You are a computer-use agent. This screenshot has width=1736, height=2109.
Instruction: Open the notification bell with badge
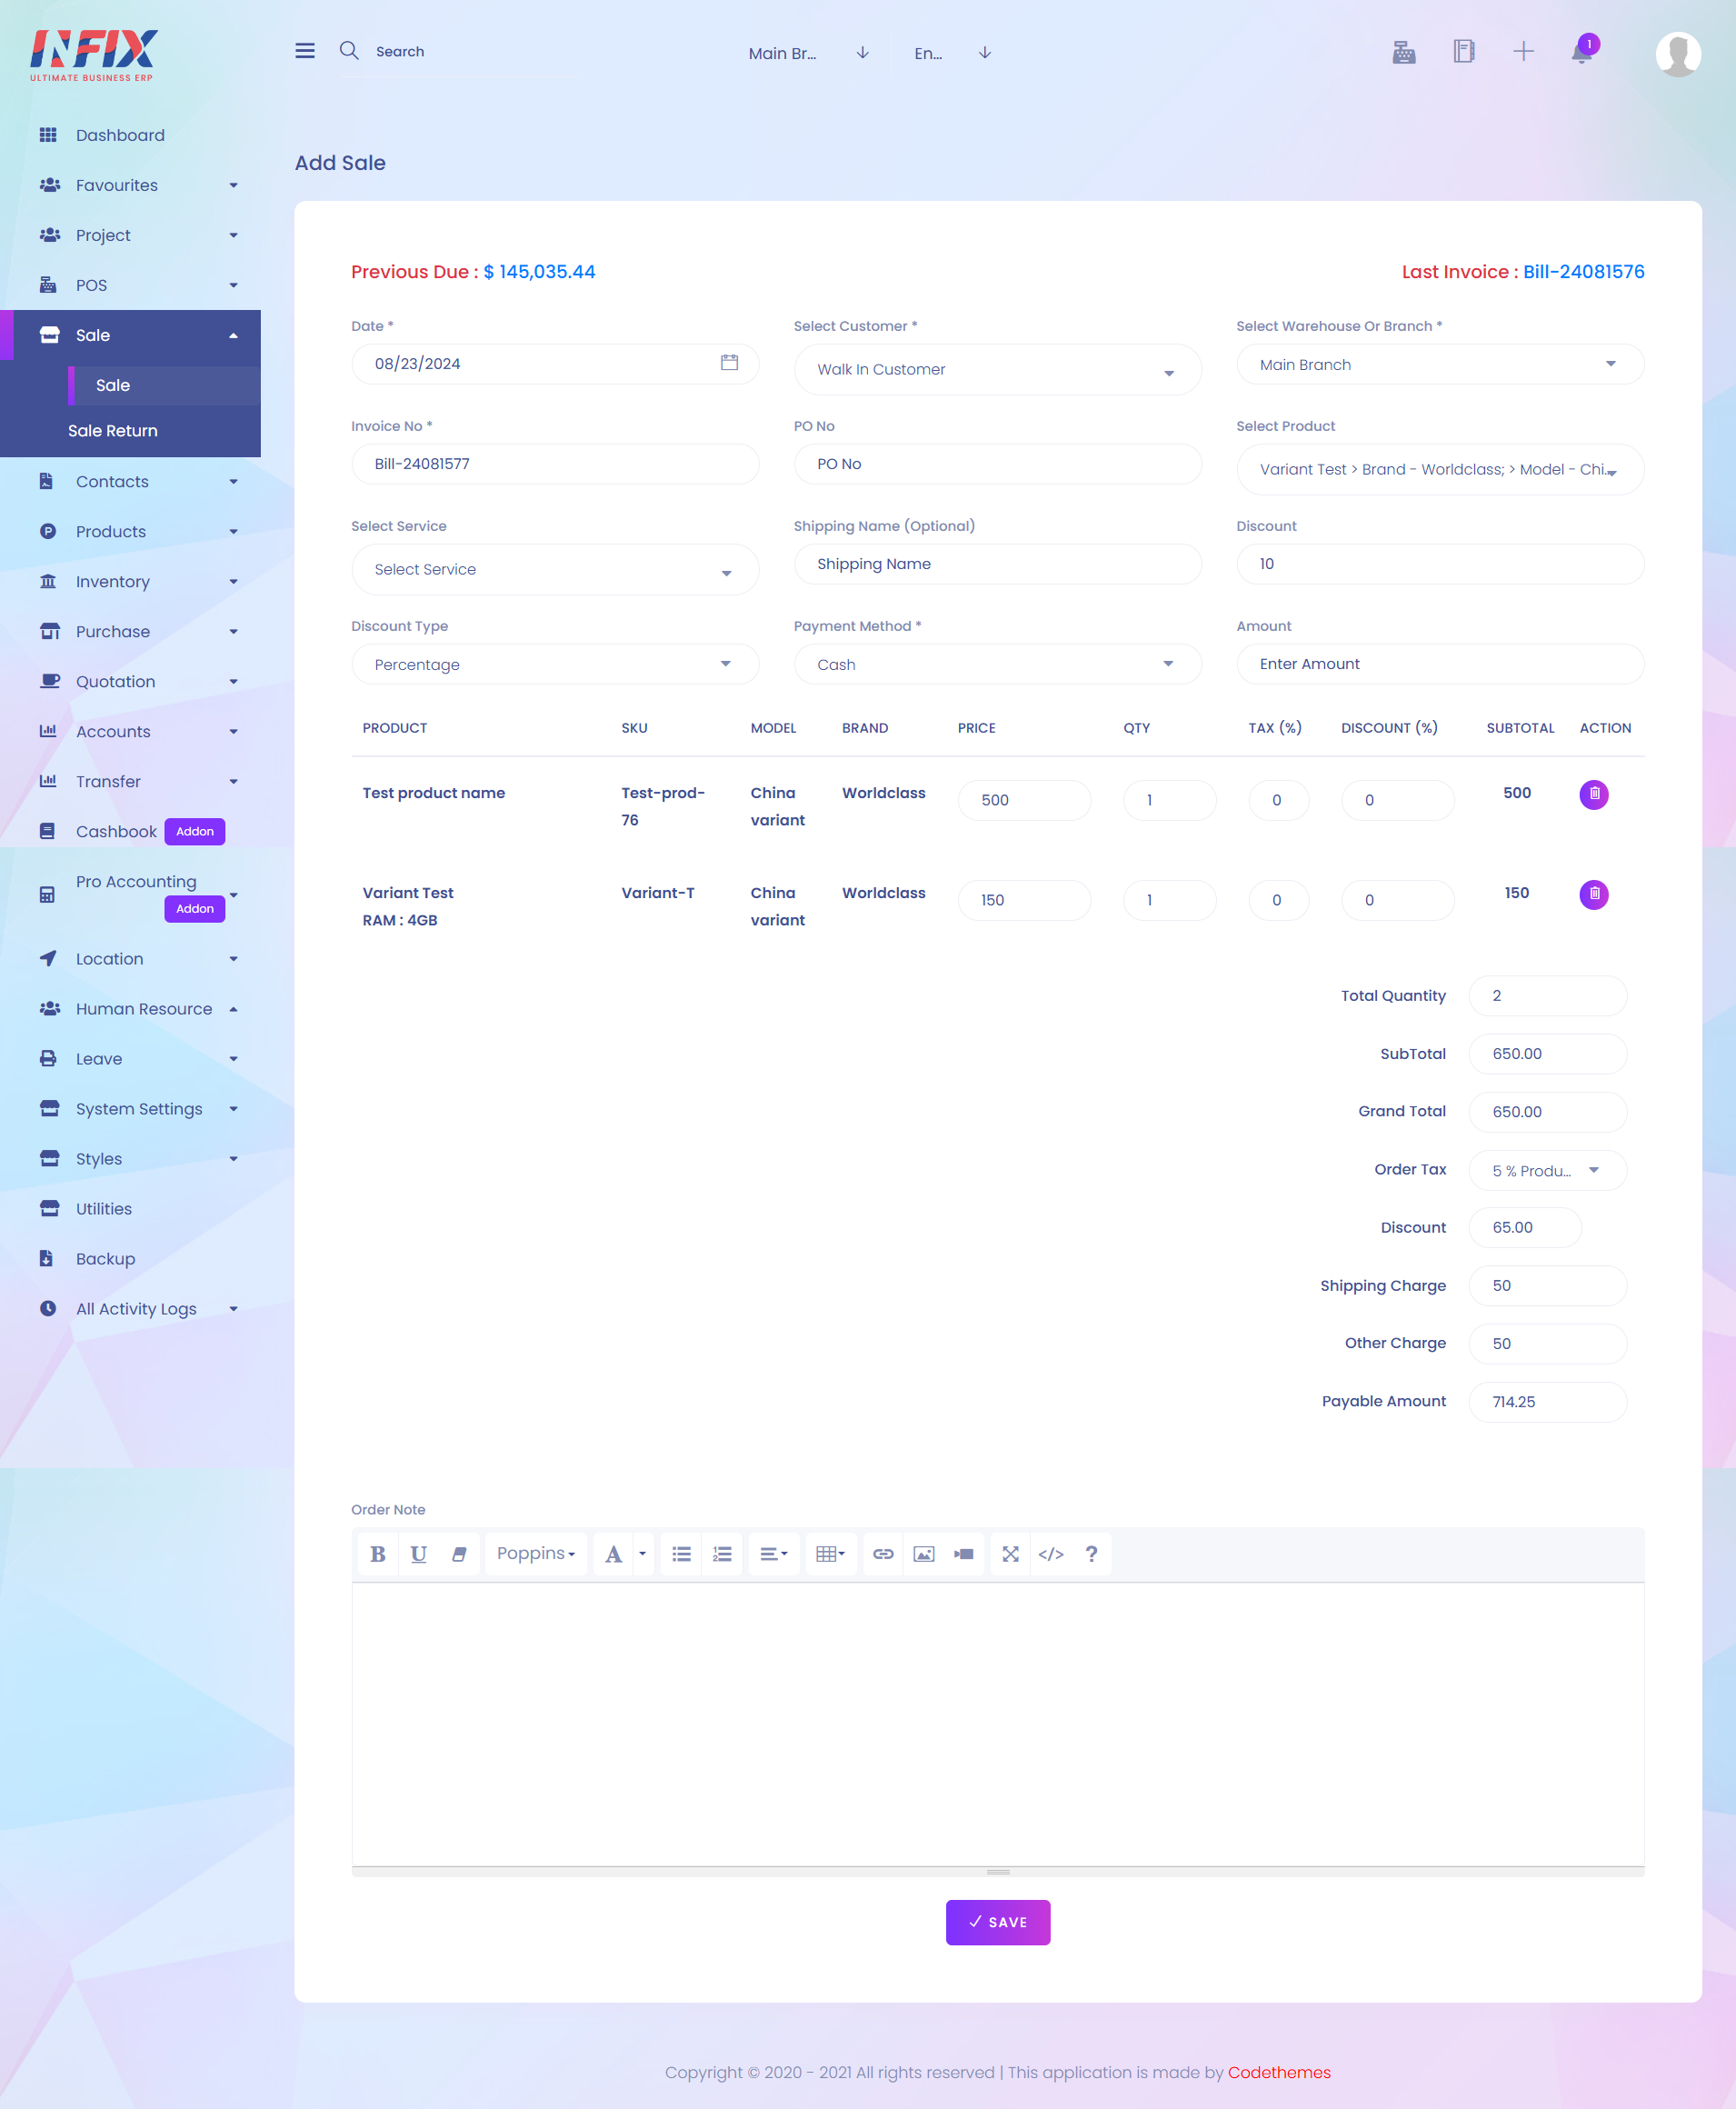coord(1581,54)
